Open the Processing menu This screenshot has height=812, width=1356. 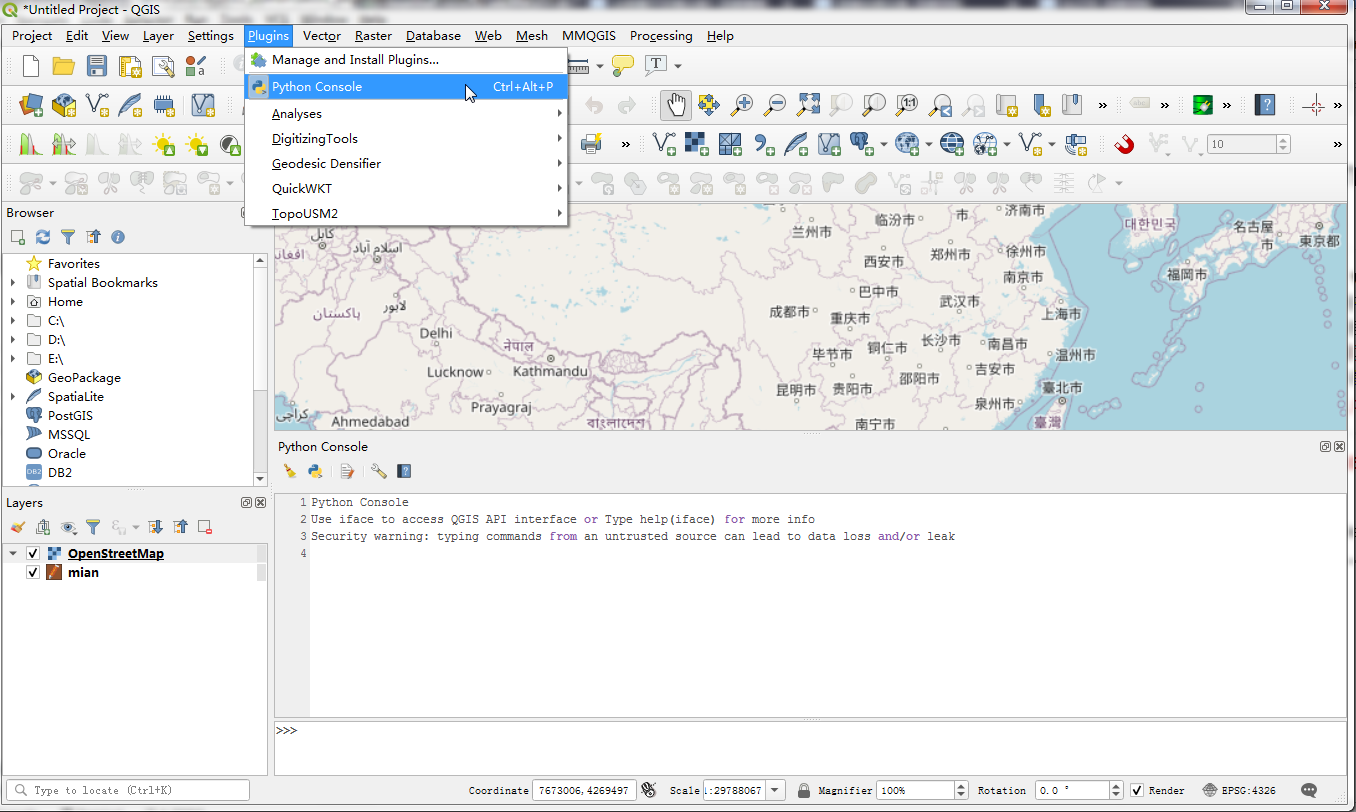(661, 36)
